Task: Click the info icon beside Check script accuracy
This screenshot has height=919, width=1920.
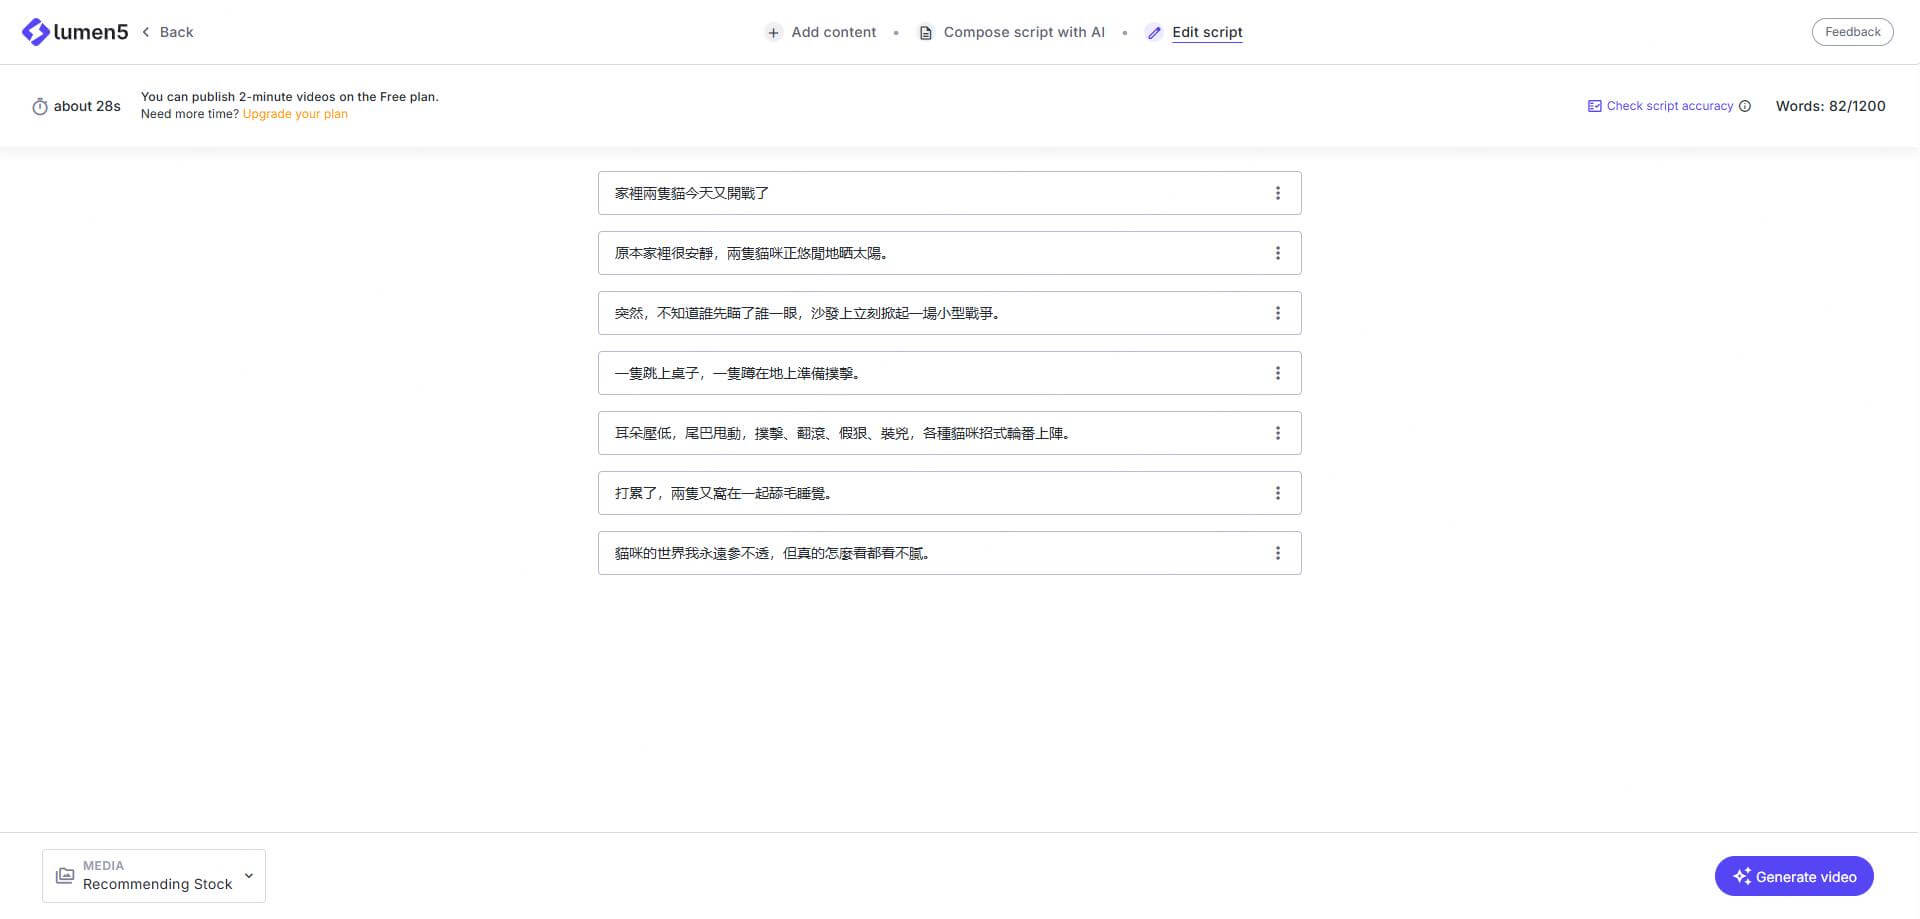Action: pyautogui.click(x=1746, y=105)
